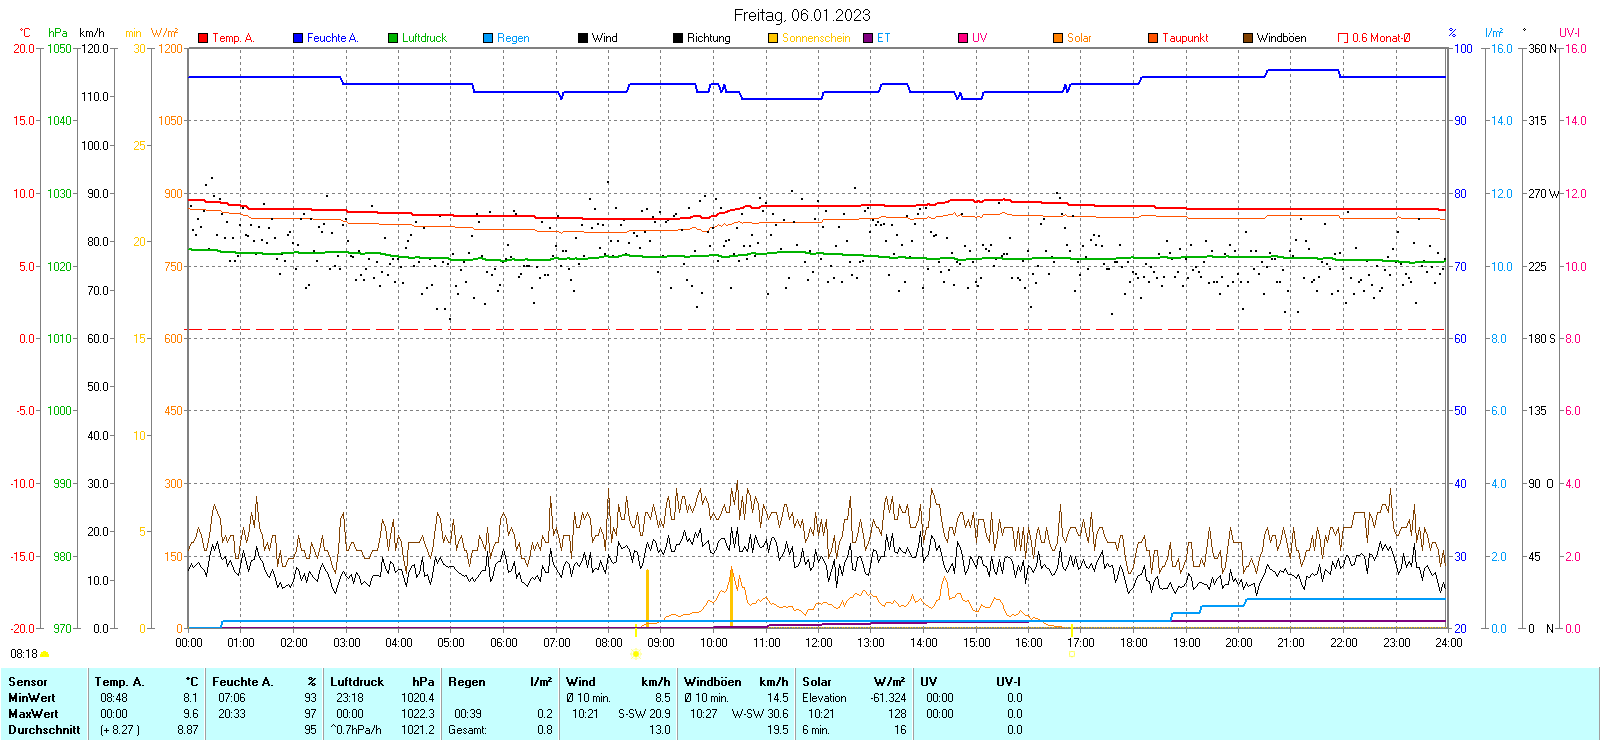Viewport: 1600px width, 740px height.
Task: Click the Sensor header in the data table
Action: point(28,682)
